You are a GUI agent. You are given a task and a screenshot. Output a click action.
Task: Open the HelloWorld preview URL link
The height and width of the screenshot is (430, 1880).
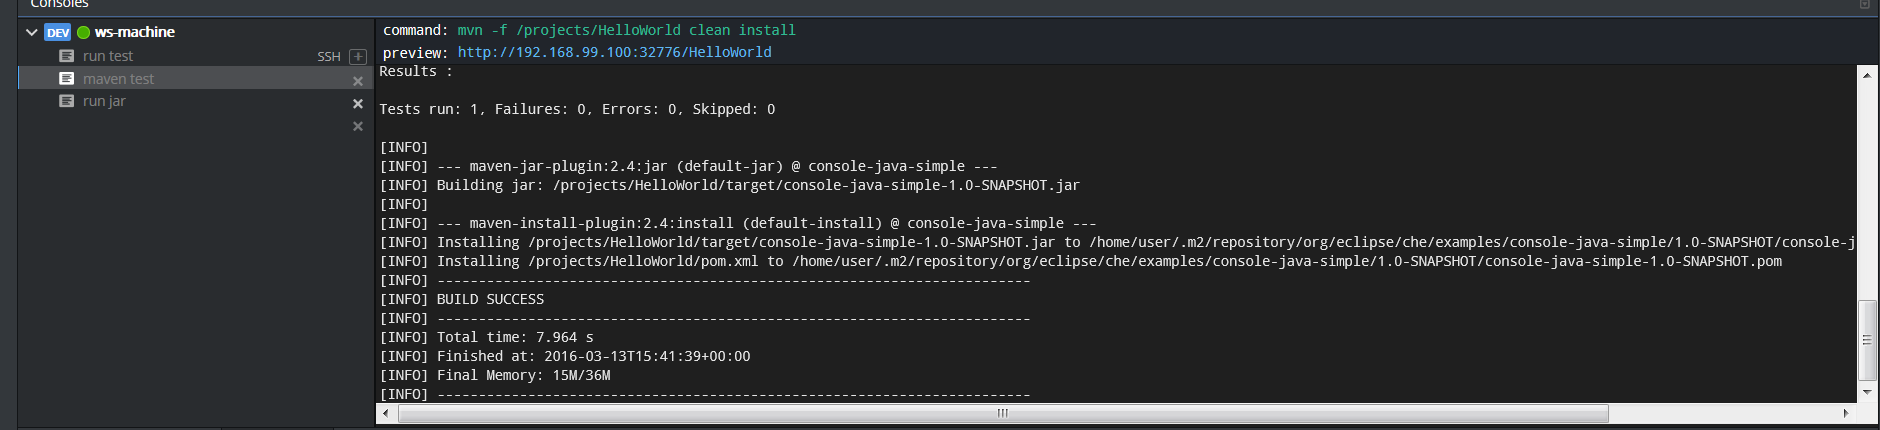pos(614,52)
